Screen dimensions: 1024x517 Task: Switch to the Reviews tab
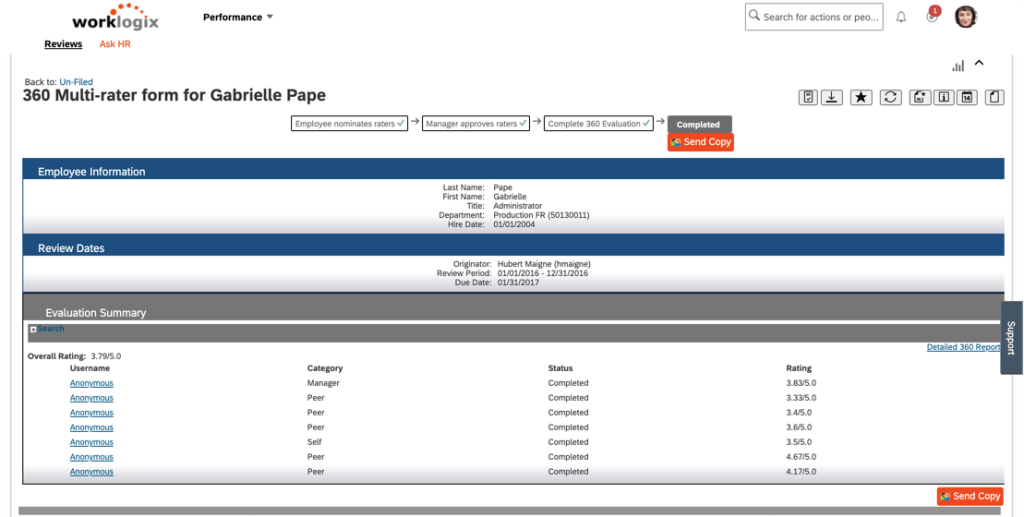pyautogui.click(x=63, y=44)
